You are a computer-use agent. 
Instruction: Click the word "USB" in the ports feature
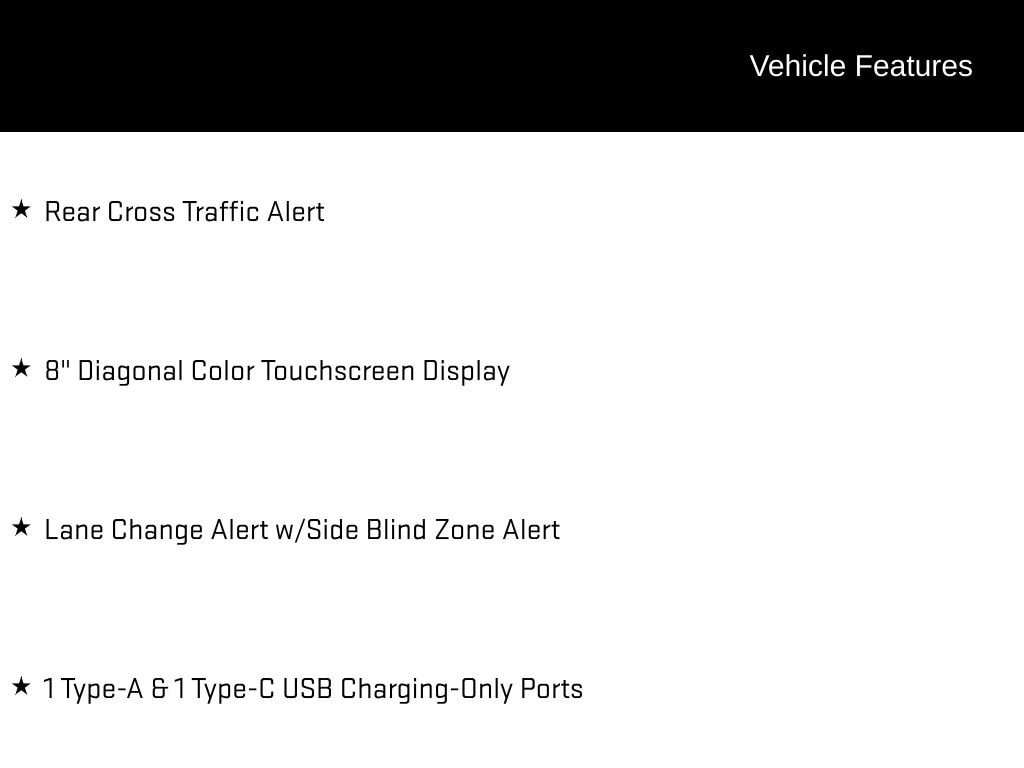coord(307,689)
